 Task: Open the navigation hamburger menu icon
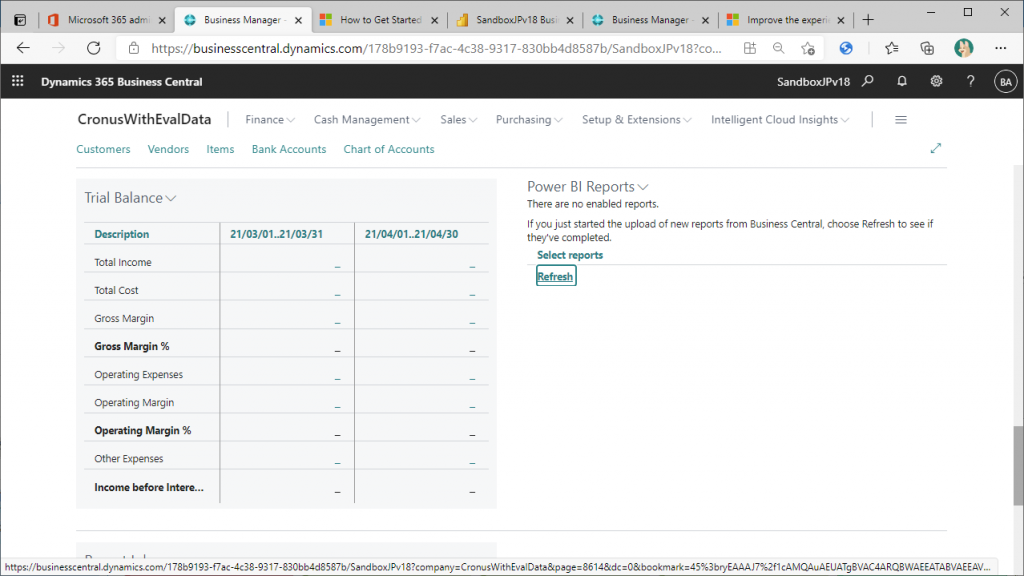click(901, 120)
